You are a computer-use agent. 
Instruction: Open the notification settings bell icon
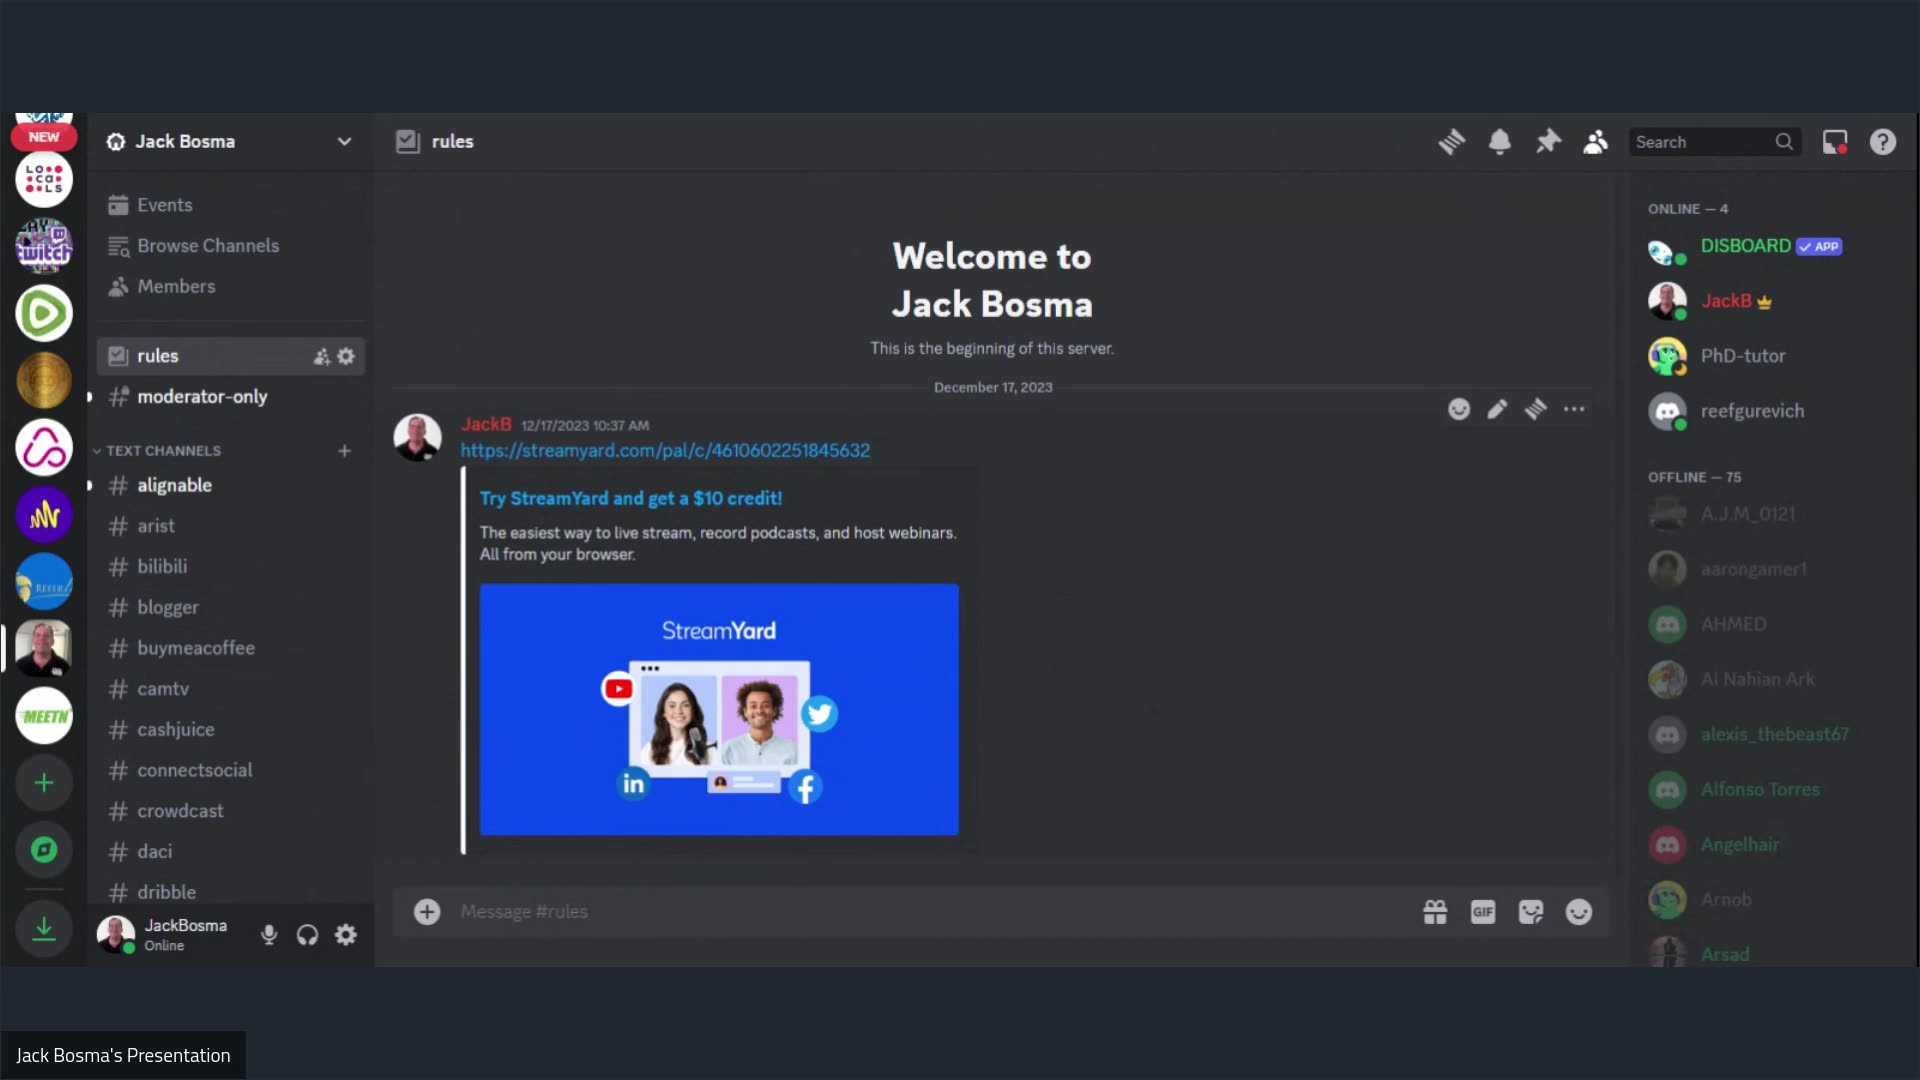(x=1500, y=141)
